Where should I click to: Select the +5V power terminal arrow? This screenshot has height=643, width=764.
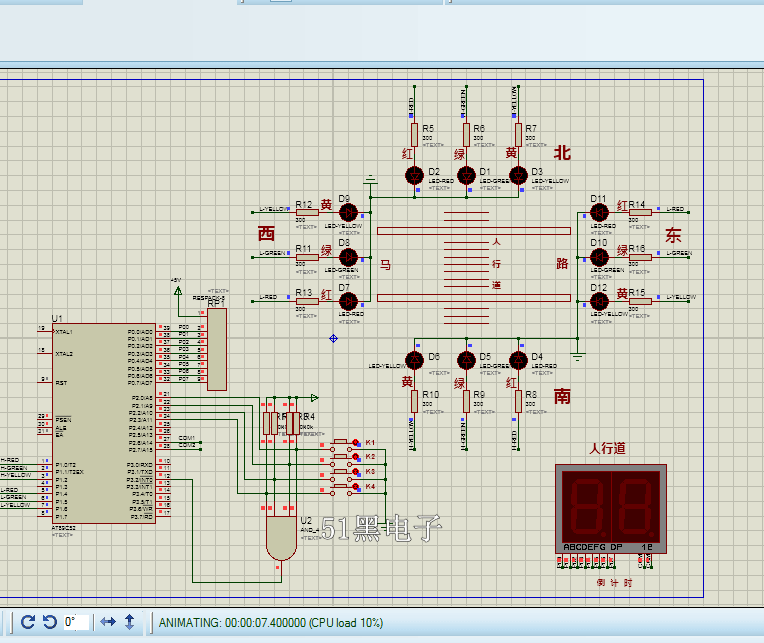(x=178, y=290)
